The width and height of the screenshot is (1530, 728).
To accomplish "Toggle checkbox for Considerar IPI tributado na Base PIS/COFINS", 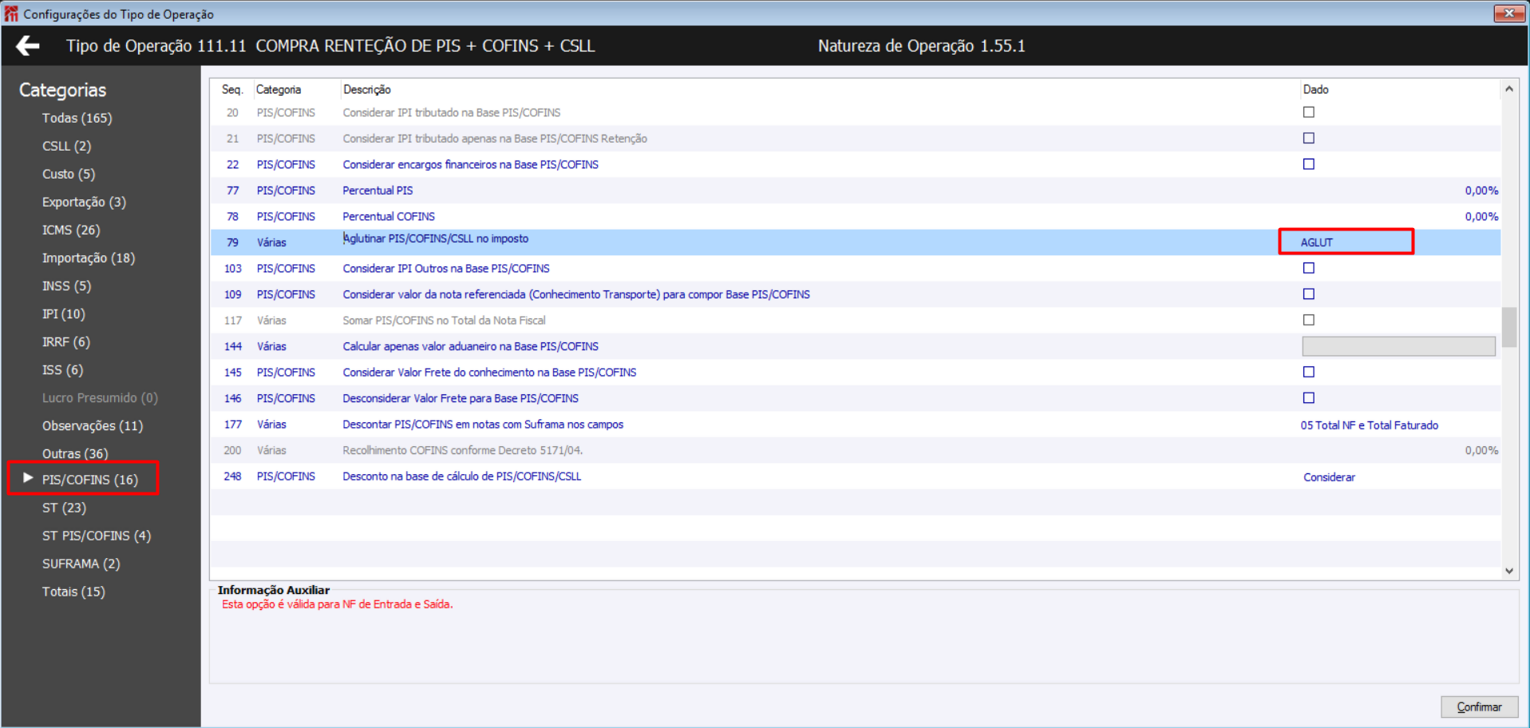I will (1308, 112).
